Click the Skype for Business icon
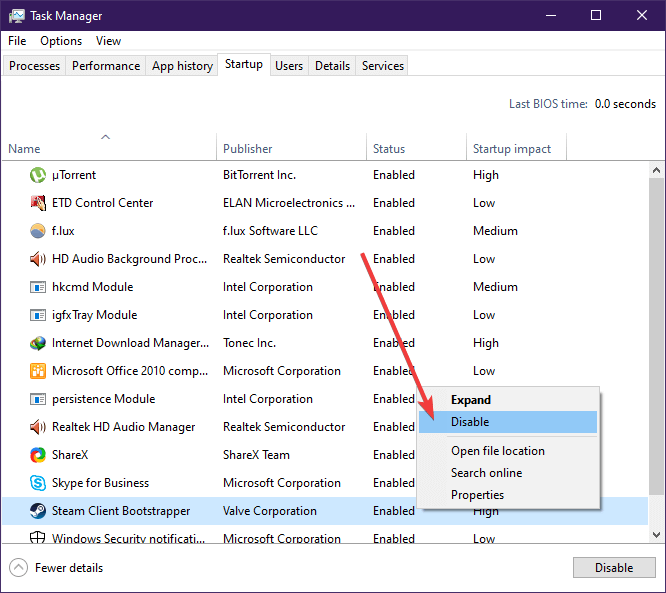Viewport: 666px width, 593px height. point(38,483)
